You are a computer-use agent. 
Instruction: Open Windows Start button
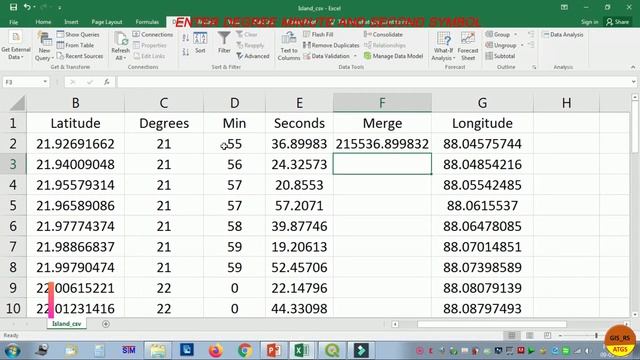tap(12, 351)
